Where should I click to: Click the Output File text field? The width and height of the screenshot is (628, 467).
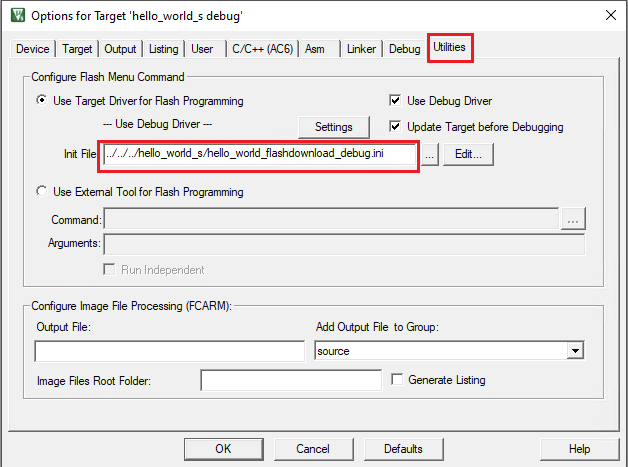point(169,351)
